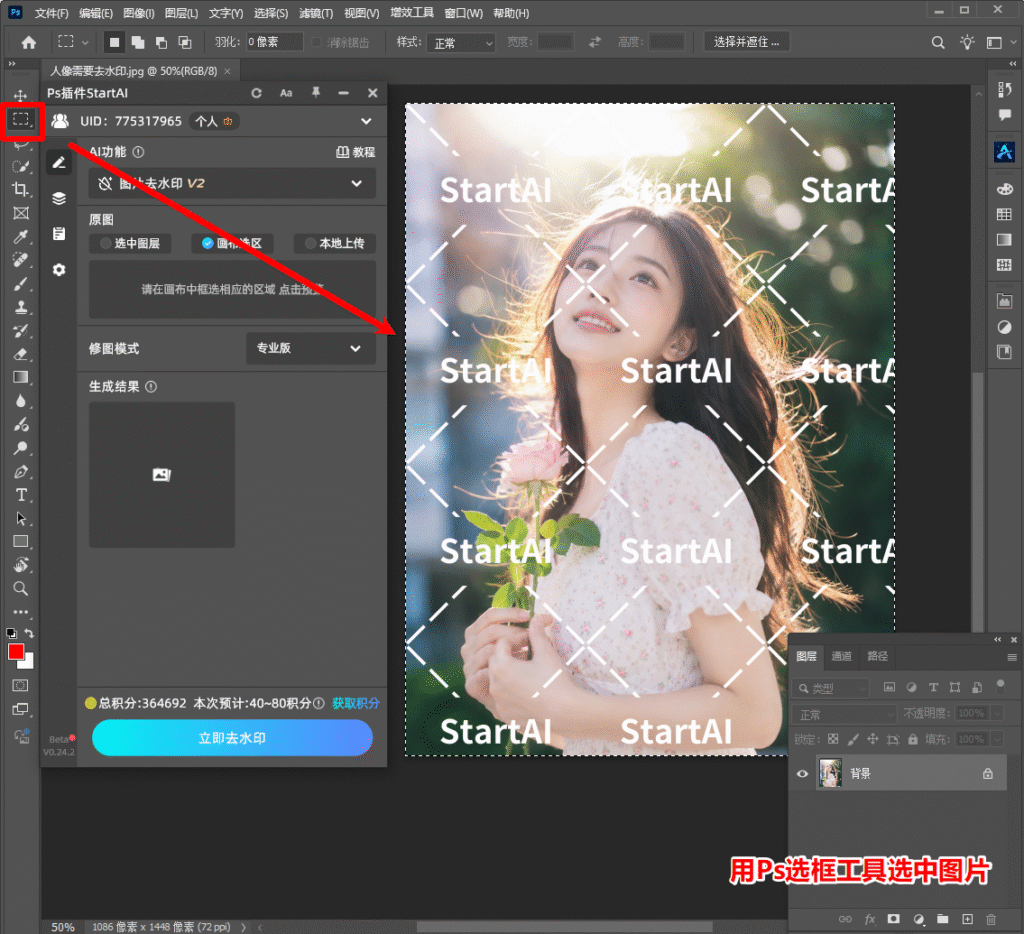Open StartAI settings gear icon
The image size is (1024, 934).
pyautogui.click(x=59, y=270)
